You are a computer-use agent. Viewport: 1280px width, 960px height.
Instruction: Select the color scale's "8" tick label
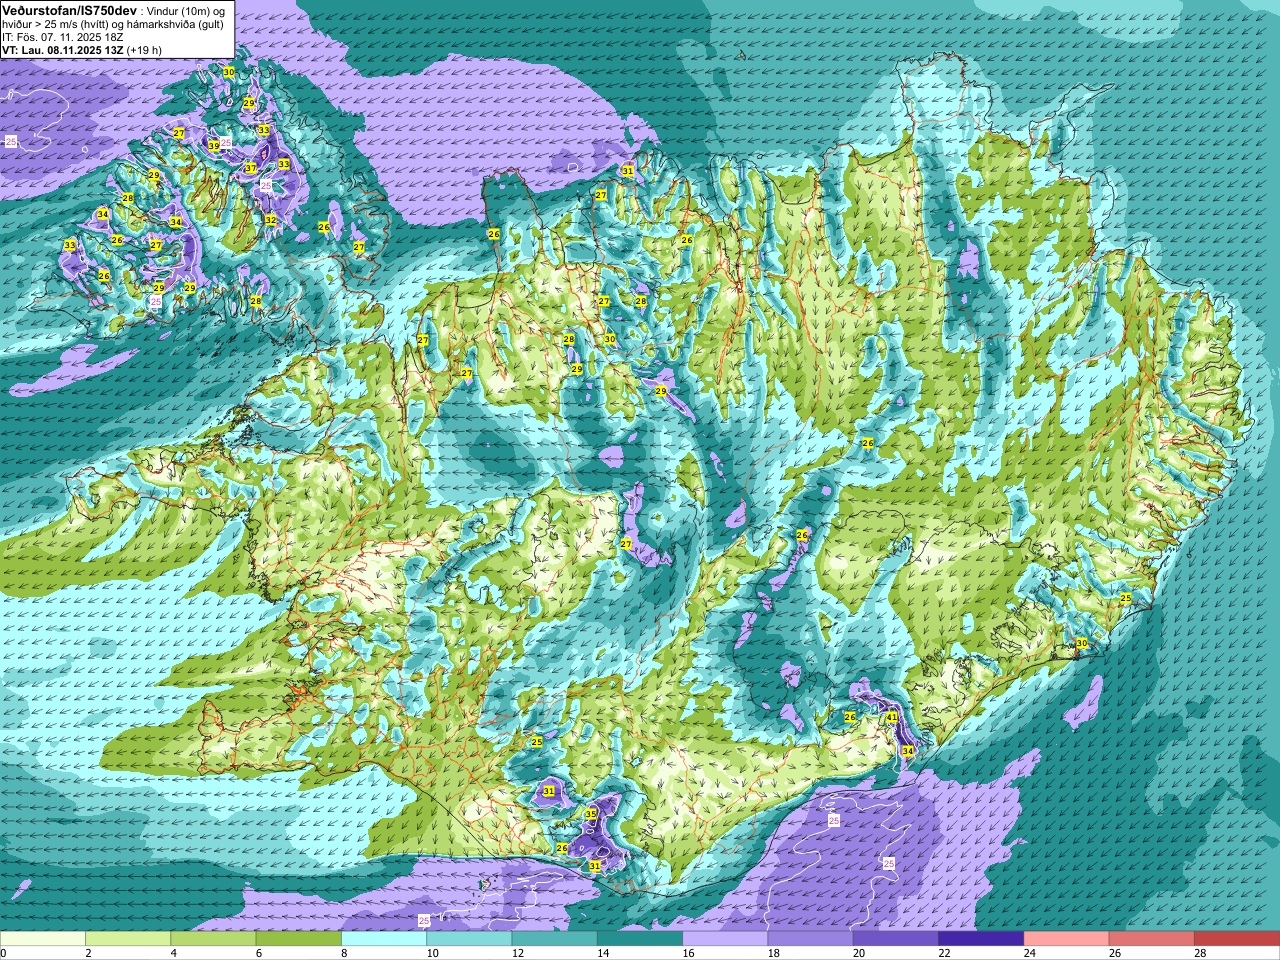(x=343, y=953)
